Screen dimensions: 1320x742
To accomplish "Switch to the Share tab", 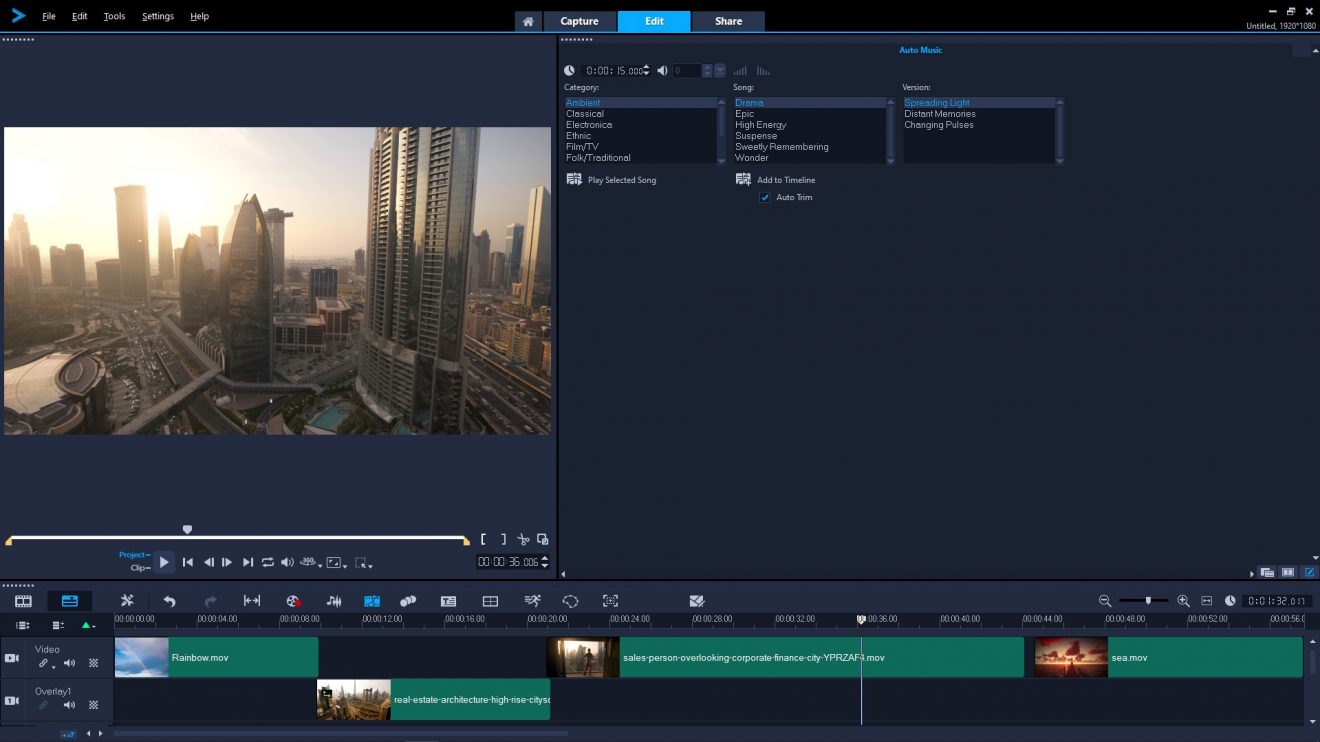I will pyautogui.click(x=728, y=20).
